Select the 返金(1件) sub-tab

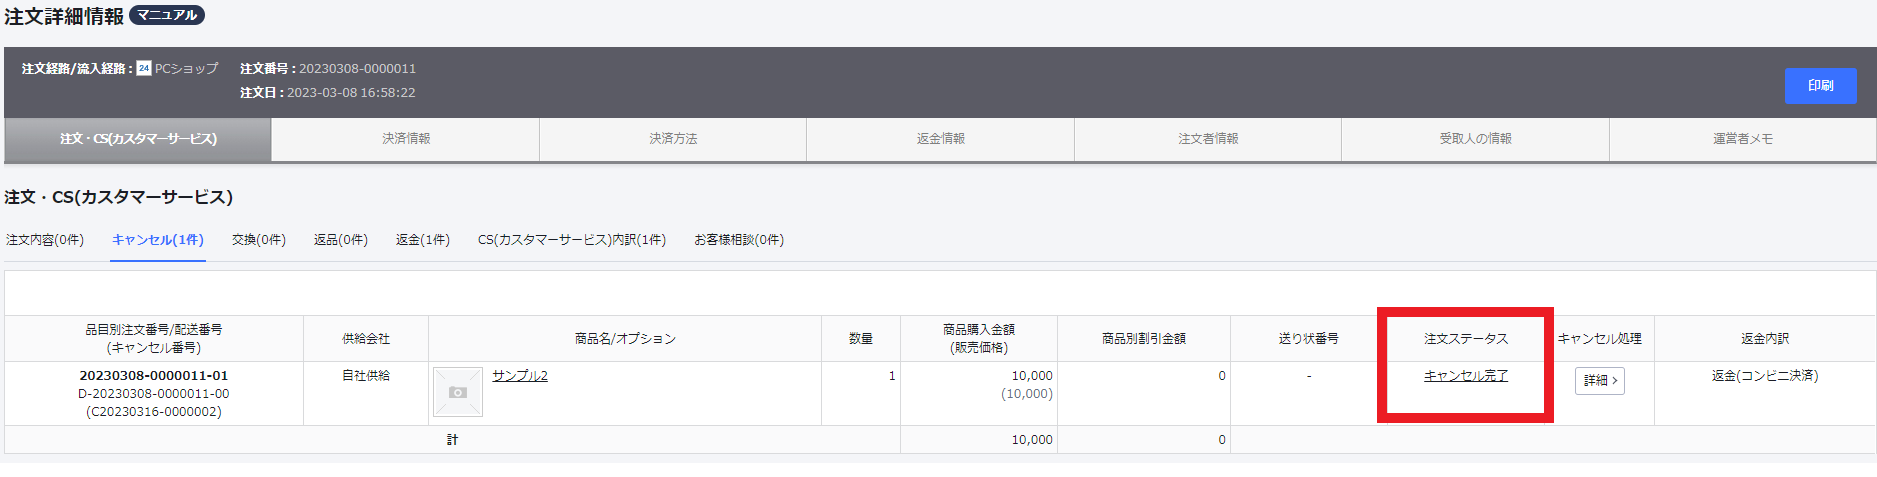pos(423,240)
